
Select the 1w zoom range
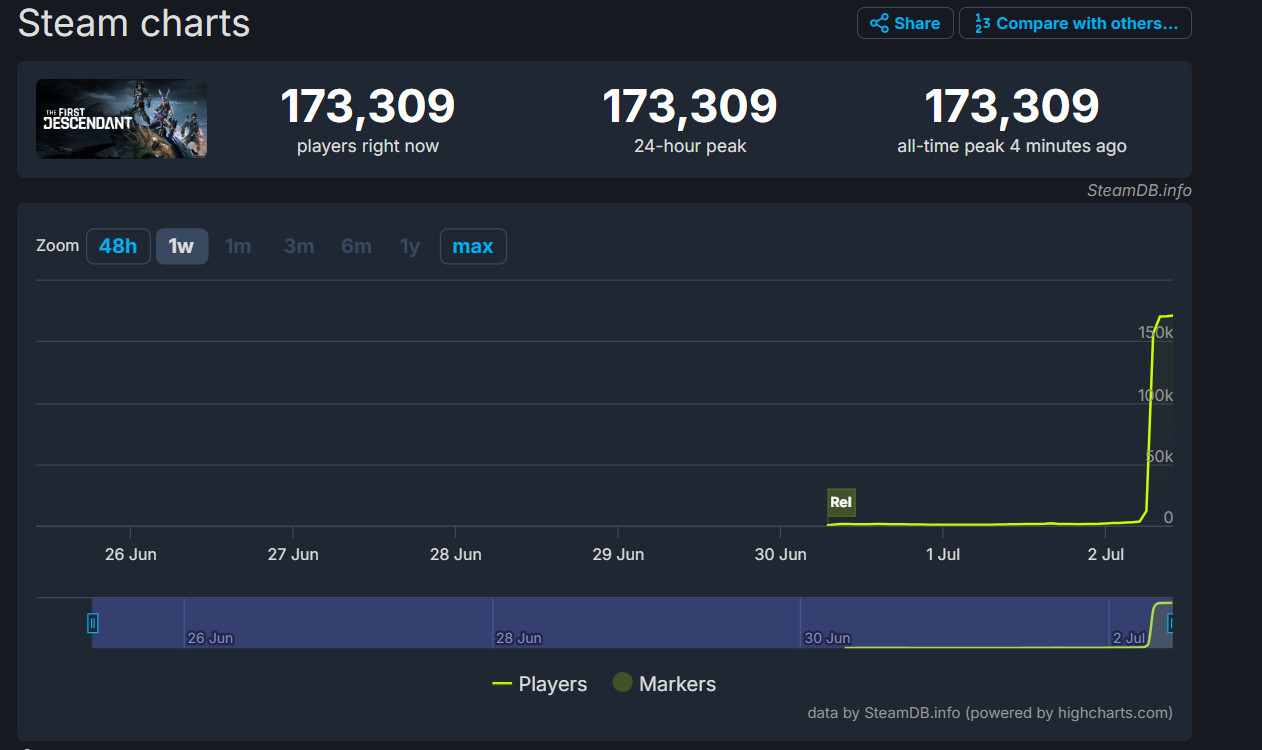click(x=181, y=246)
